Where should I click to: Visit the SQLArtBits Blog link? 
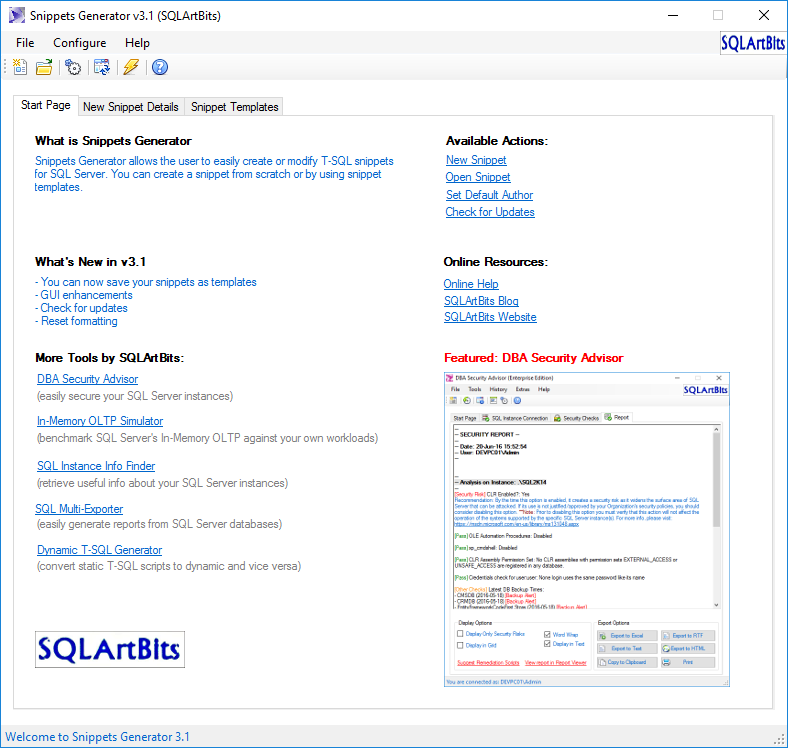(x=481, y=301)
